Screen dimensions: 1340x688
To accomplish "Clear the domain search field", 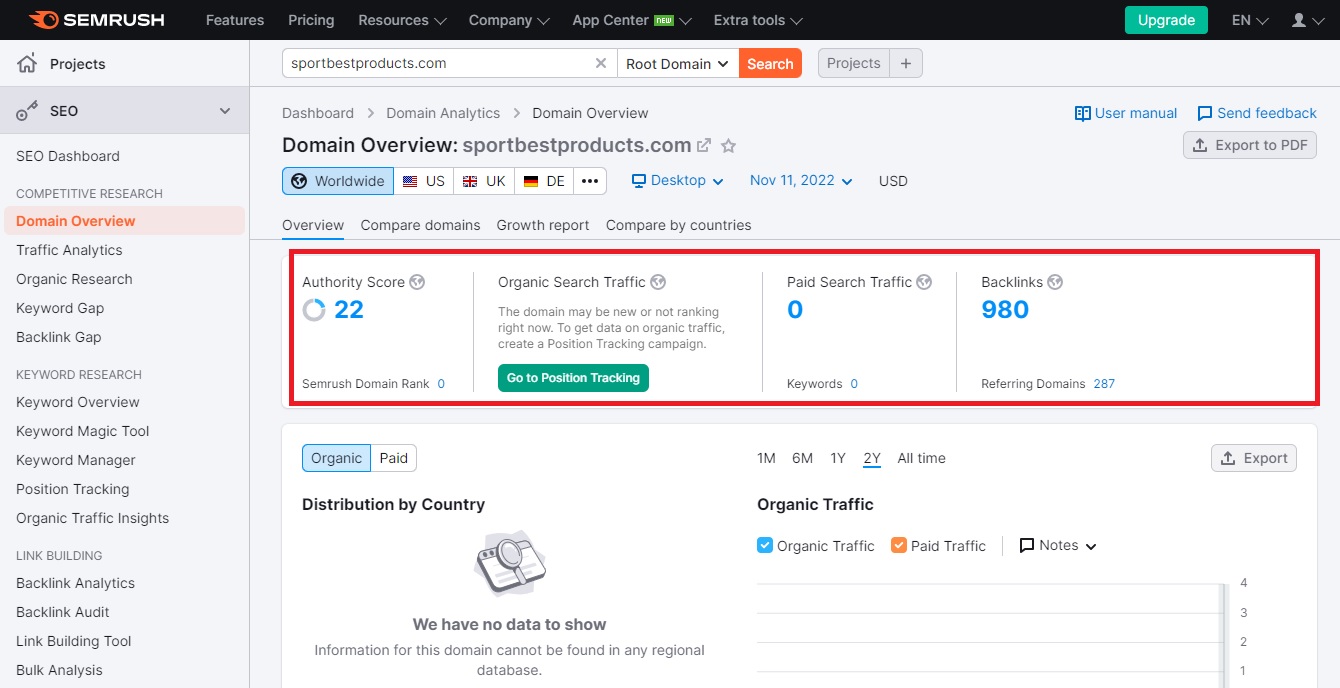I will (601, 63).
